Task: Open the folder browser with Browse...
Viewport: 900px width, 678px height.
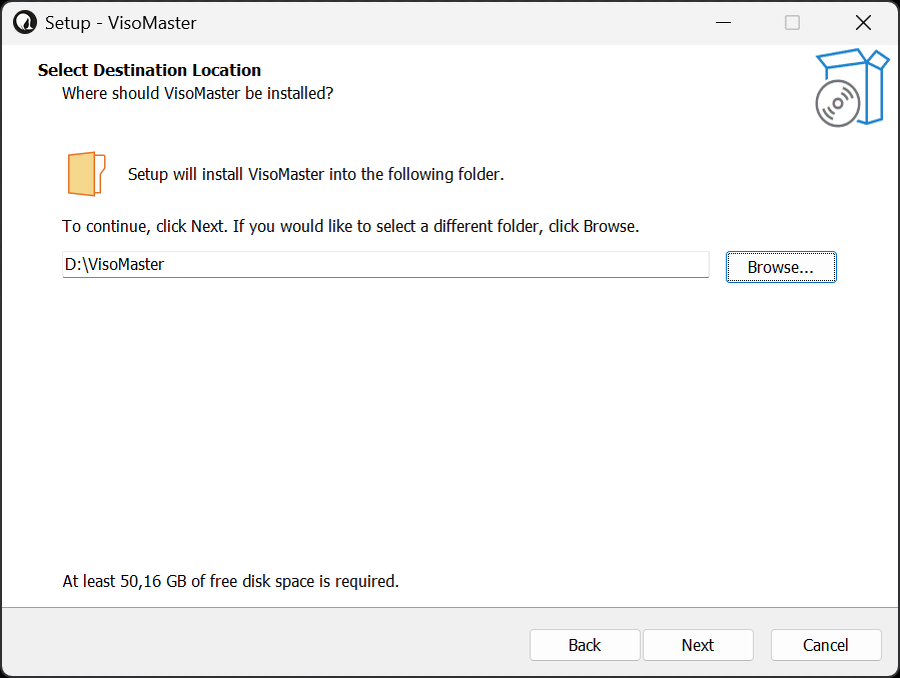Action: tap(781, 267)
